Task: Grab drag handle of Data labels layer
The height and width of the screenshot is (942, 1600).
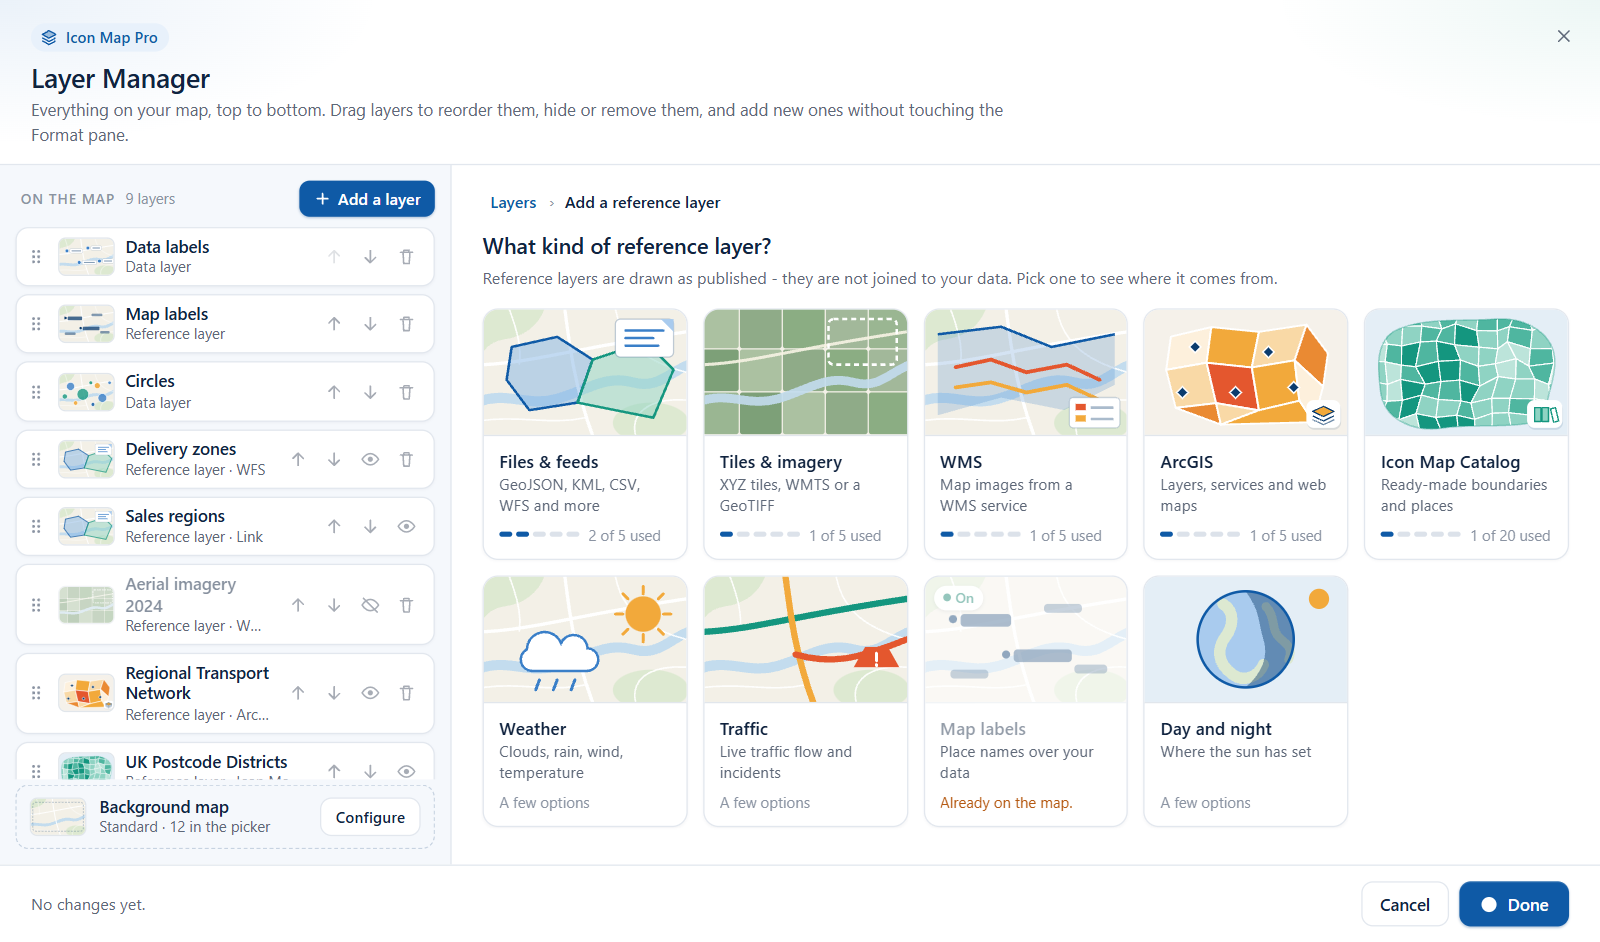Action: [36, 257]
